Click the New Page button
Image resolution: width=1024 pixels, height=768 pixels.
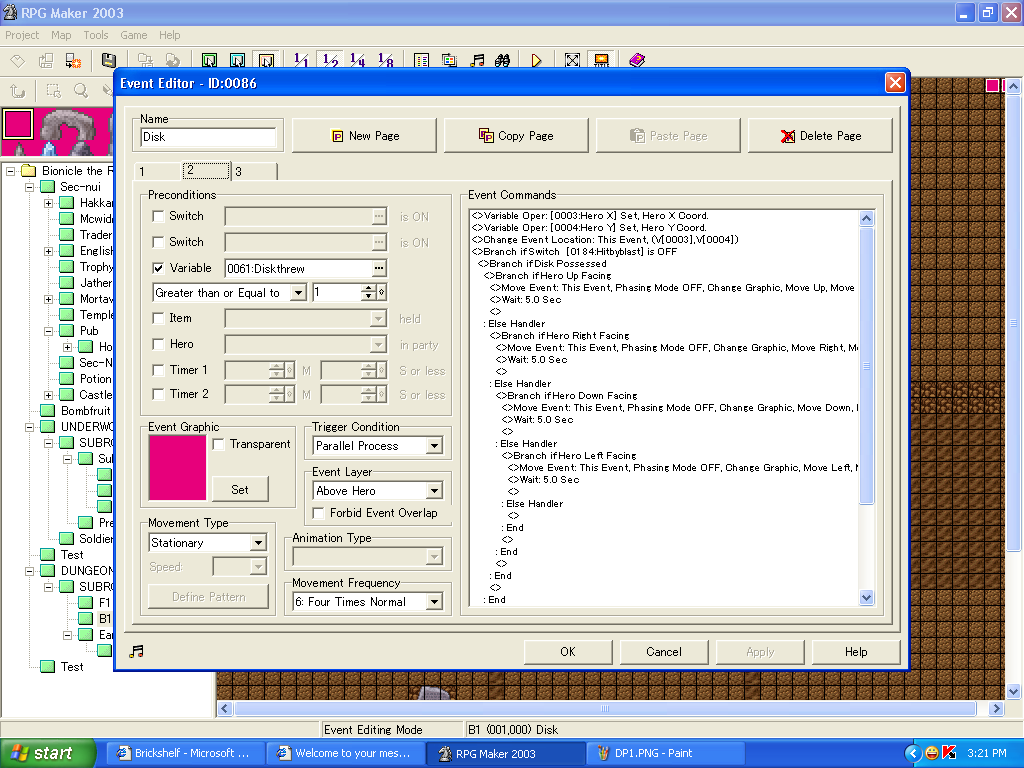(364, 136)
